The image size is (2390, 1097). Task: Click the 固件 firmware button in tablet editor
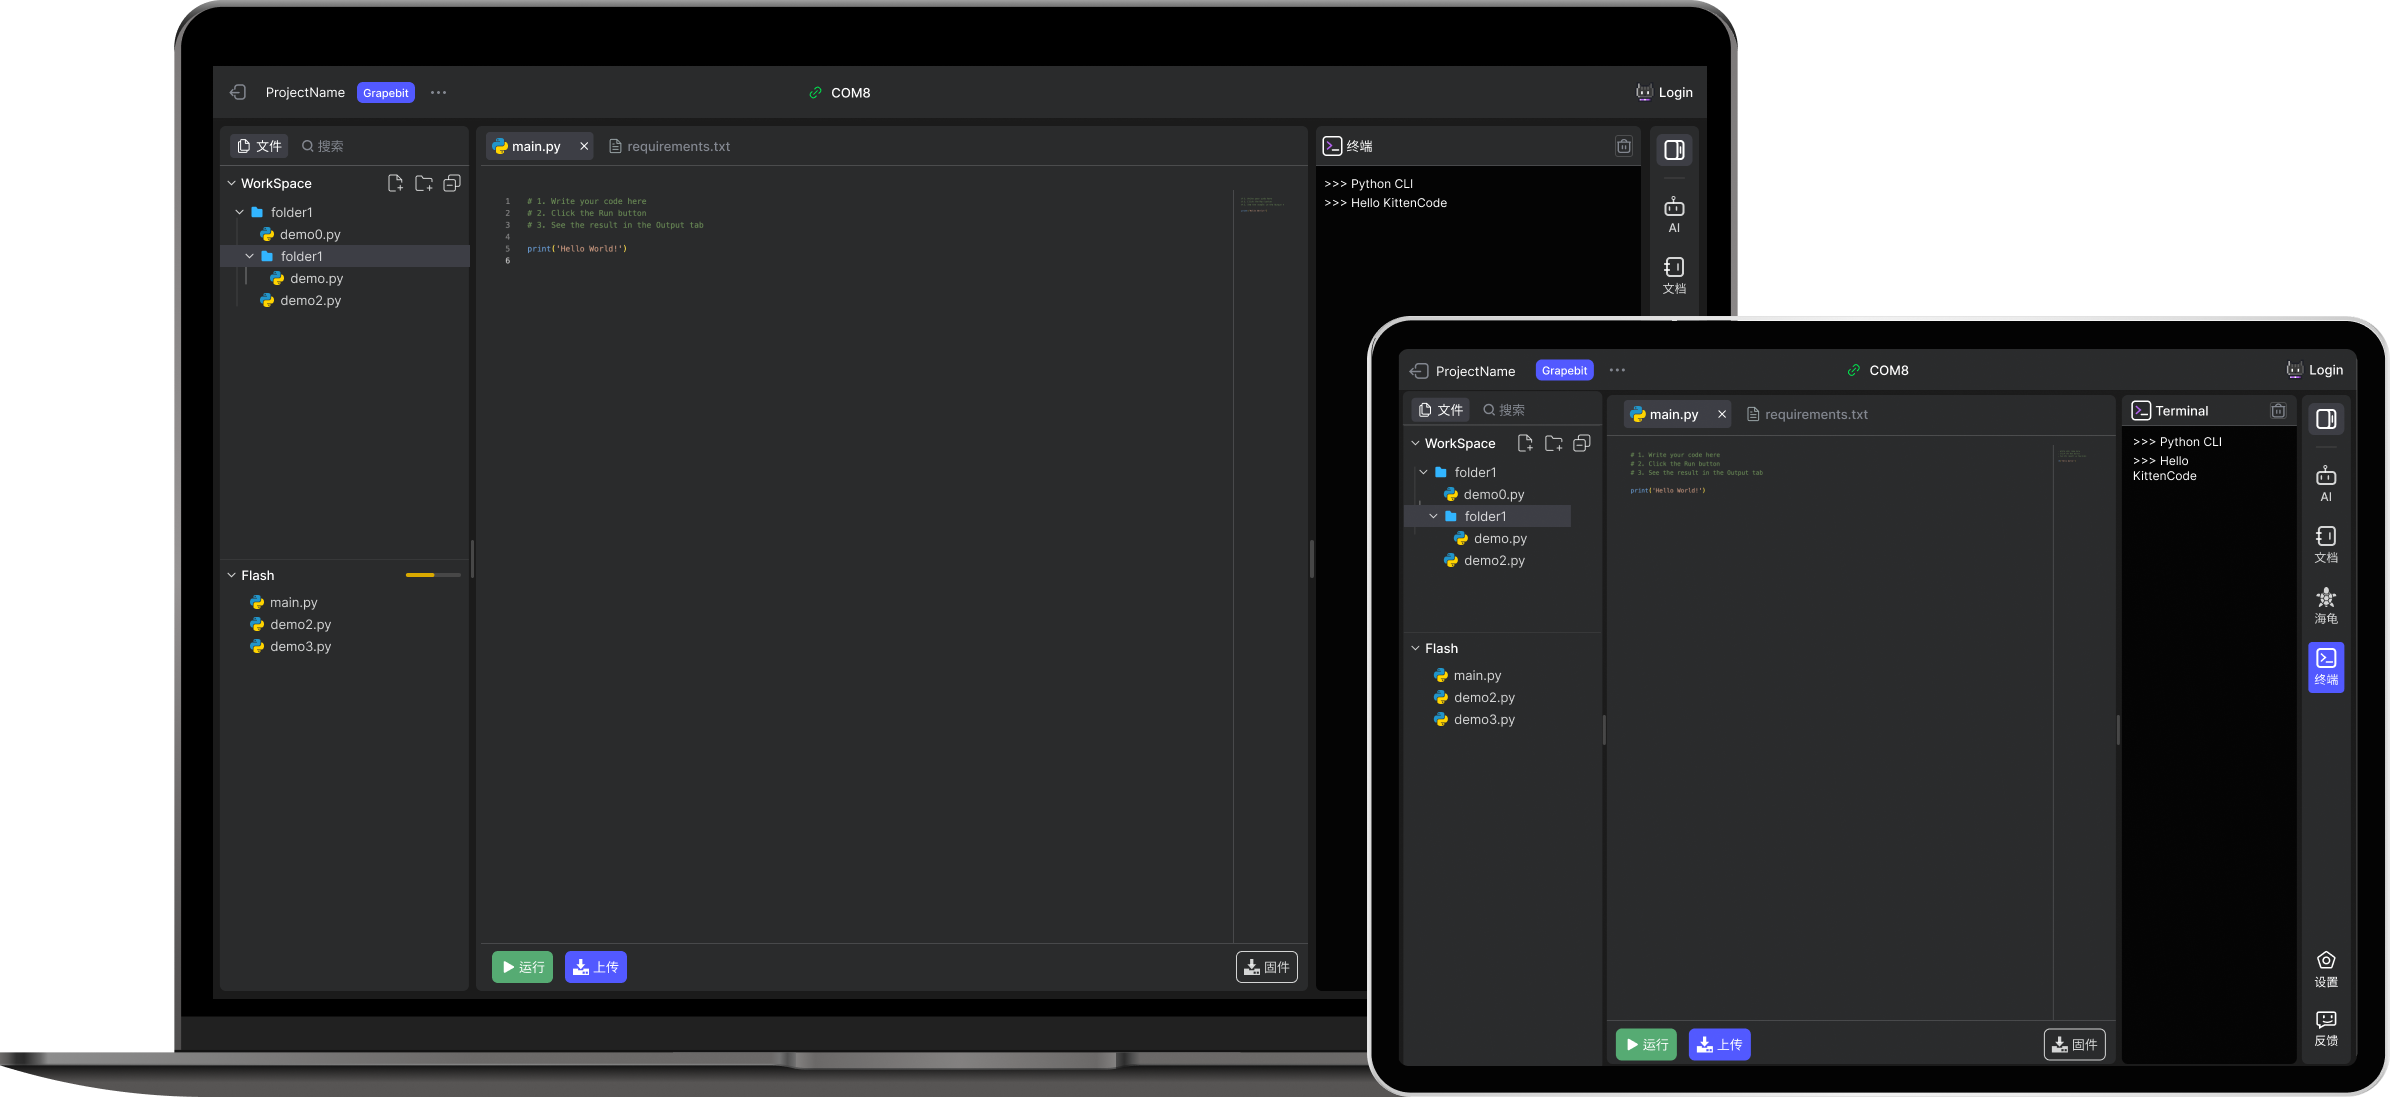click(x=2074, y=1044)
